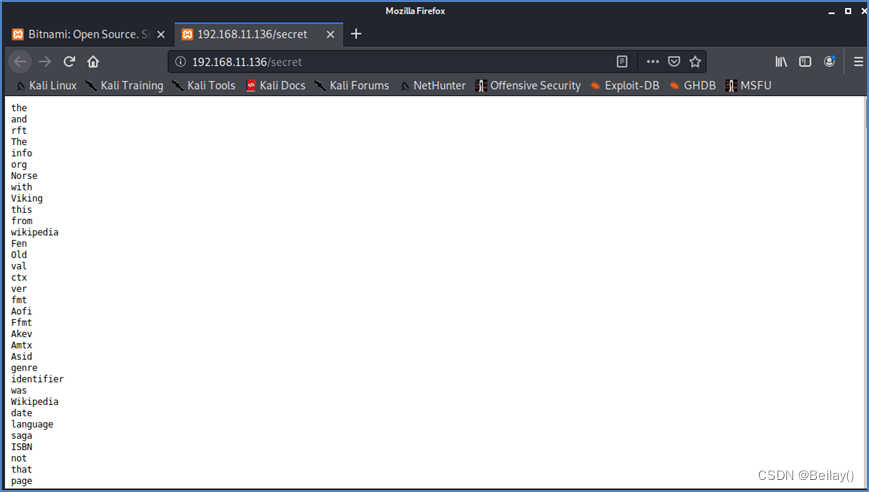Bookmark this page with star icon

[695, 62]
